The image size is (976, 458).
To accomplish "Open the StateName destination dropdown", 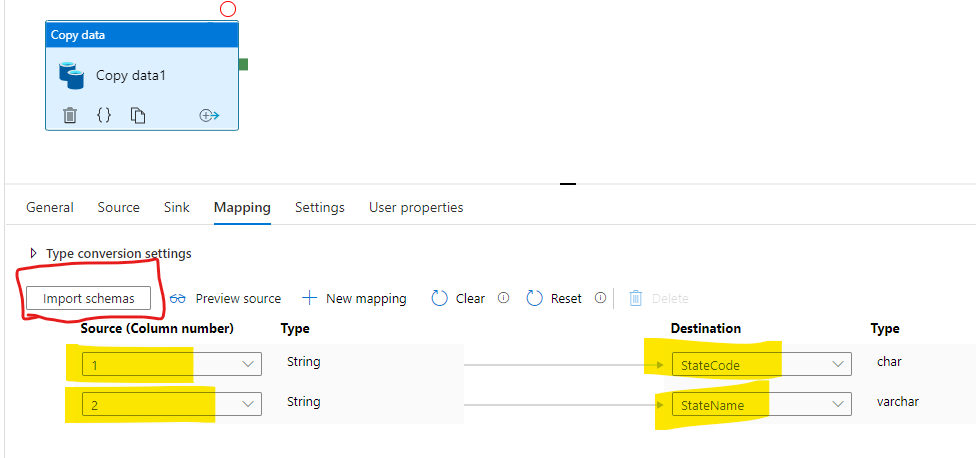I will pos(838,404).
